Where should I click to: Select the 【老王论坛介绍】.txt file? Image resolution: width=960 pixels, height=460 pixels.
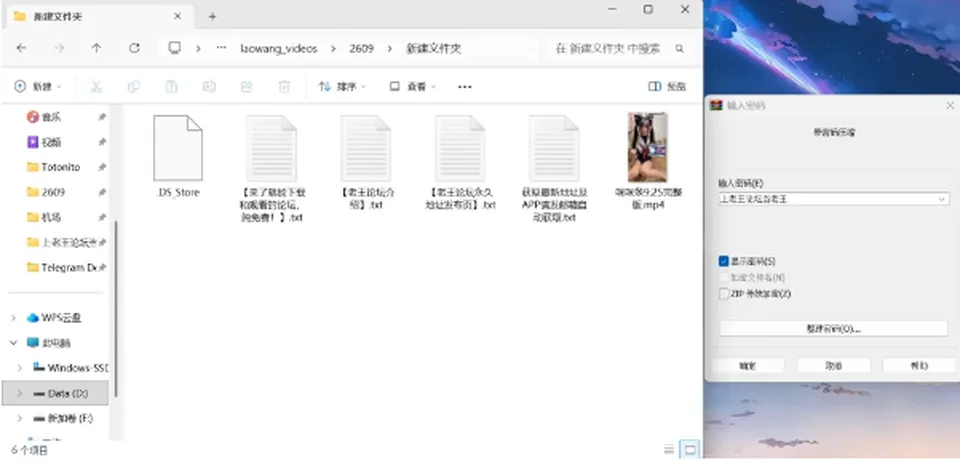(x=366, y=162)
